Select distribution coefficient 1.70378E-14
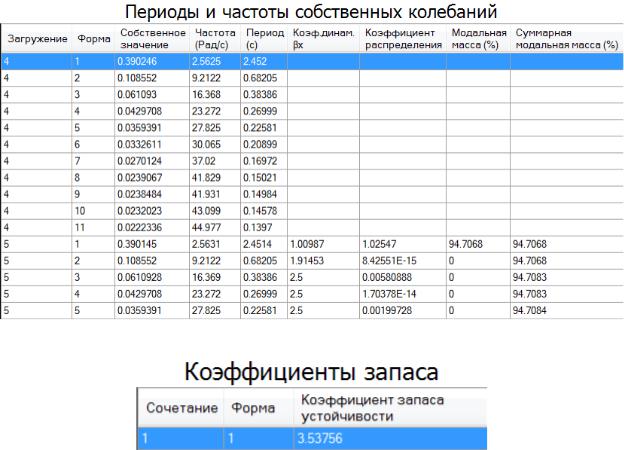Screen dimensions: 624x450 (403, 294)
